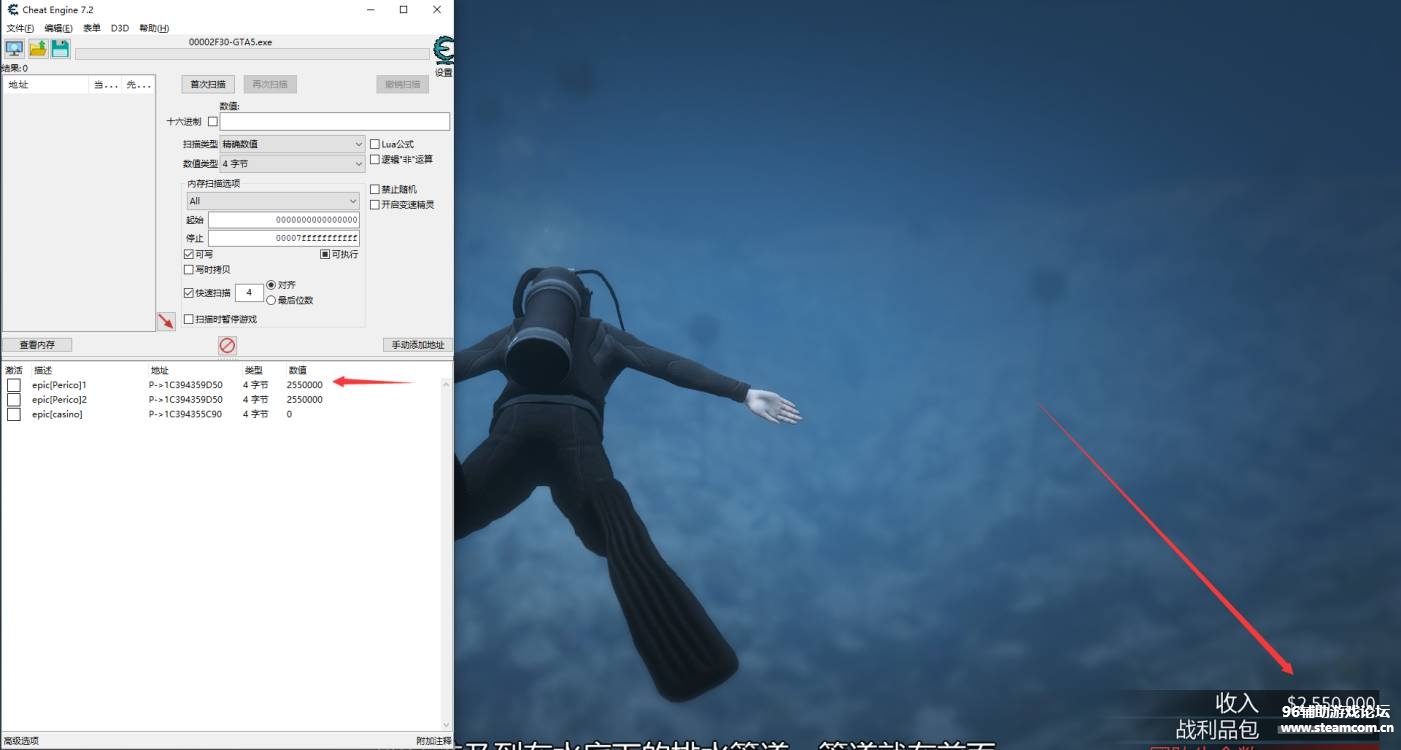Click the 激活 column header in address table
Viewport: 1401px width, 750px height.
[x=14, y=370]
